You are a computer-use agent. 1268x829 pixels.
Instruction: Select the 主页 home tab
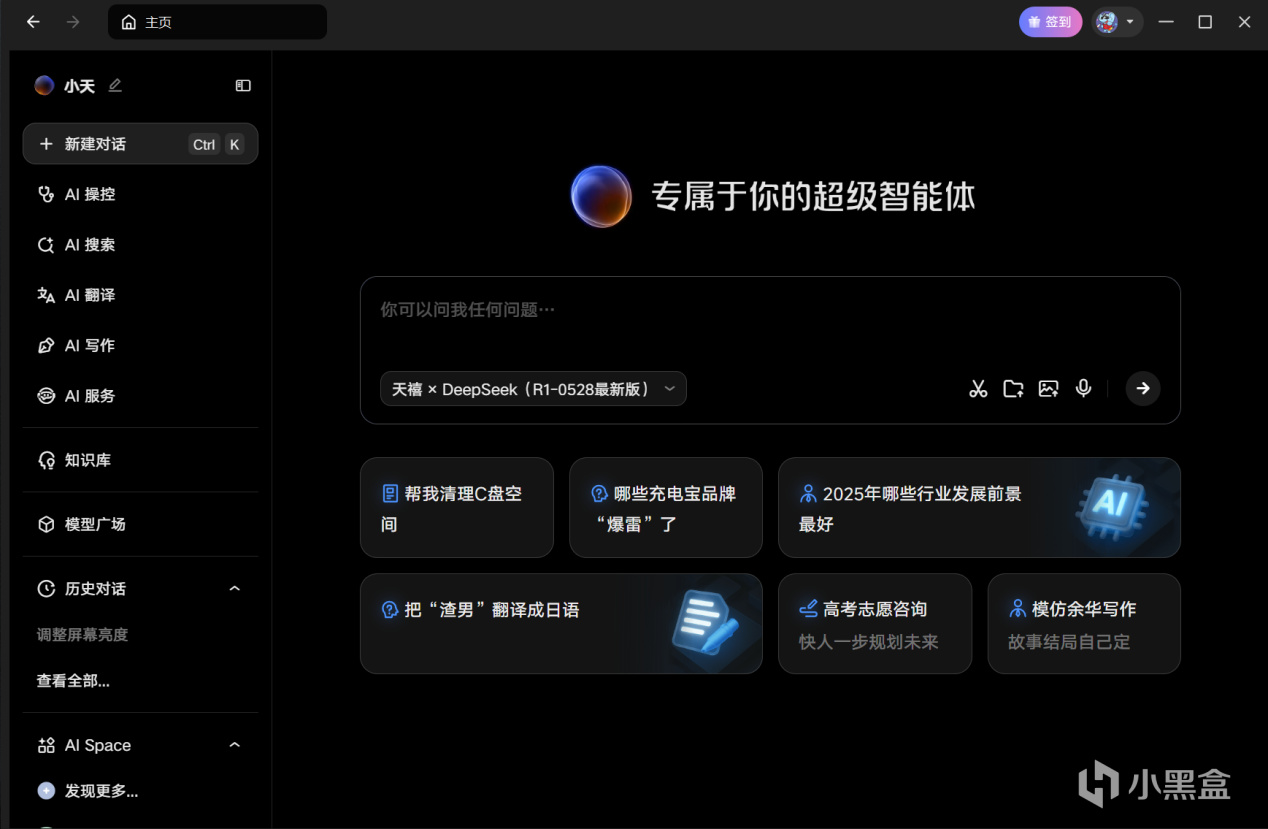[217, 22]
